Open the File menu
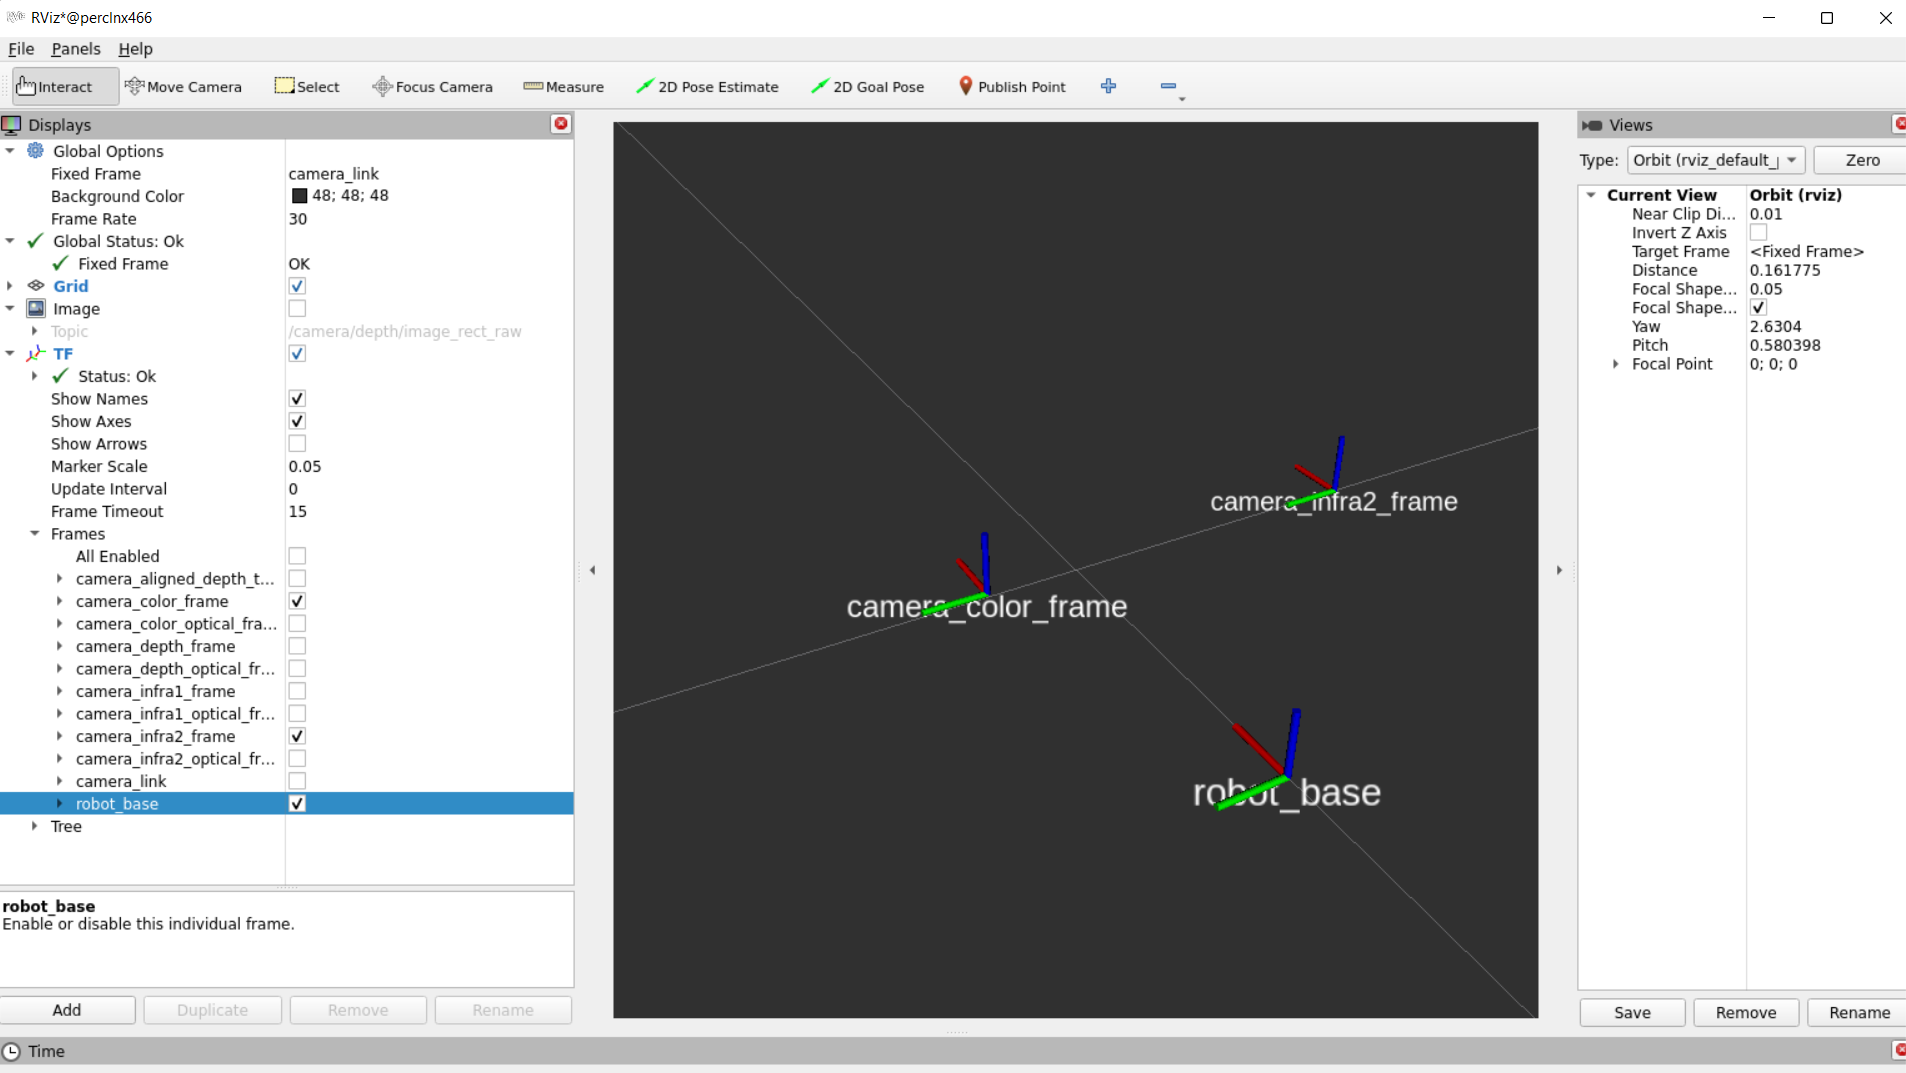The width and height of the screenshot is (1906, 1073). (x=21, y=49)
